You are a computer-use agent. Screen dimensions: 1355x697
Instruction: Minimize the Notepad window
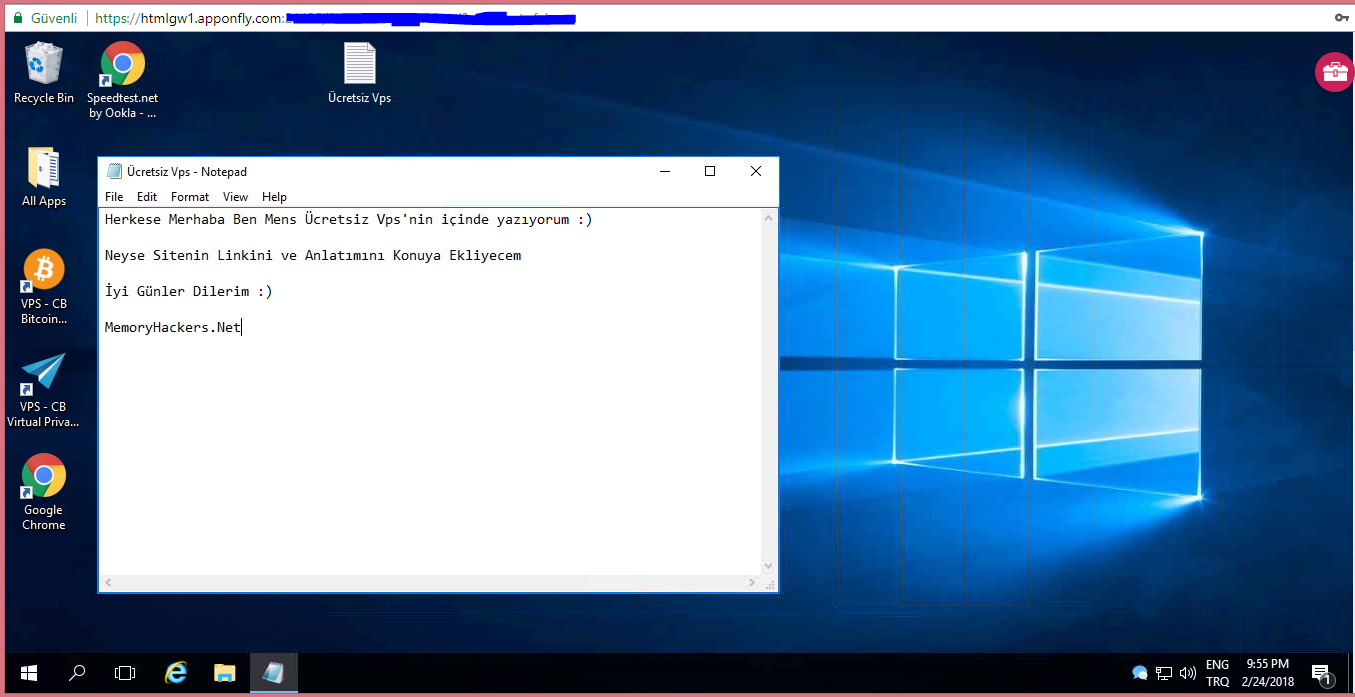coord(665,171)
